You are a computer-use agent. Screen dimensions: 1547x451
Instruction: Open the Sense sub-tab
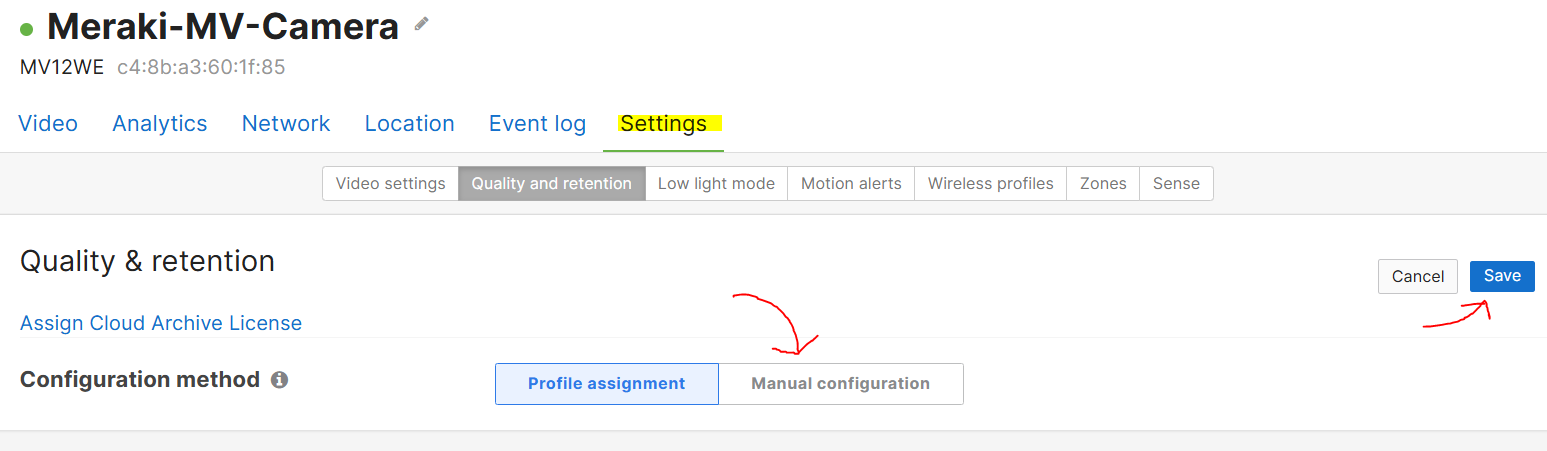coord(1176,184)
